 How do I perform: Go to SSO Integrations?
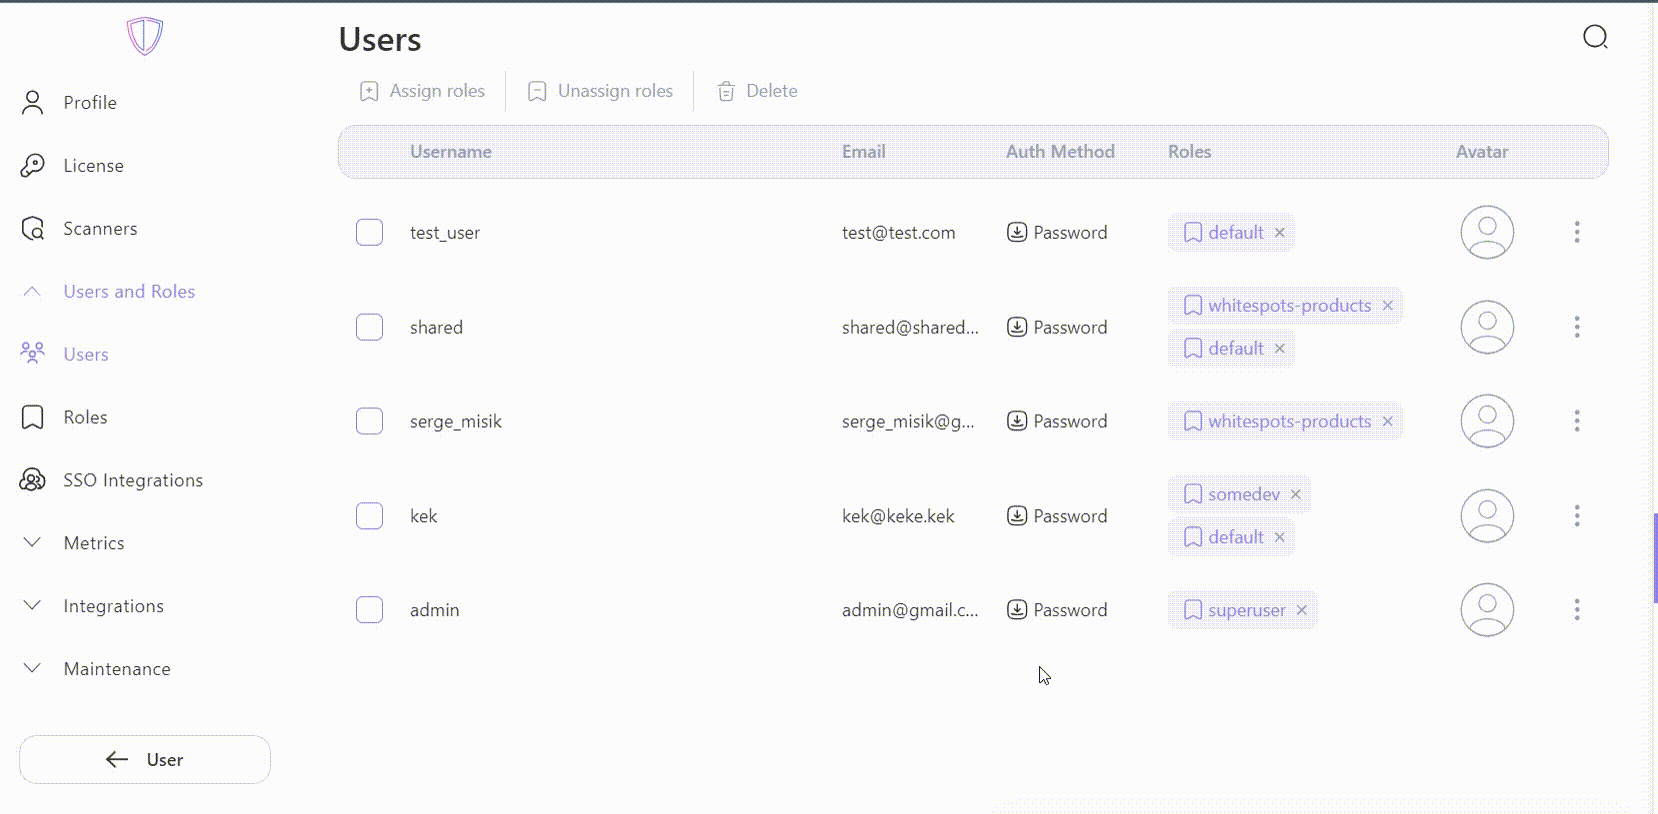tap(132, 480)
